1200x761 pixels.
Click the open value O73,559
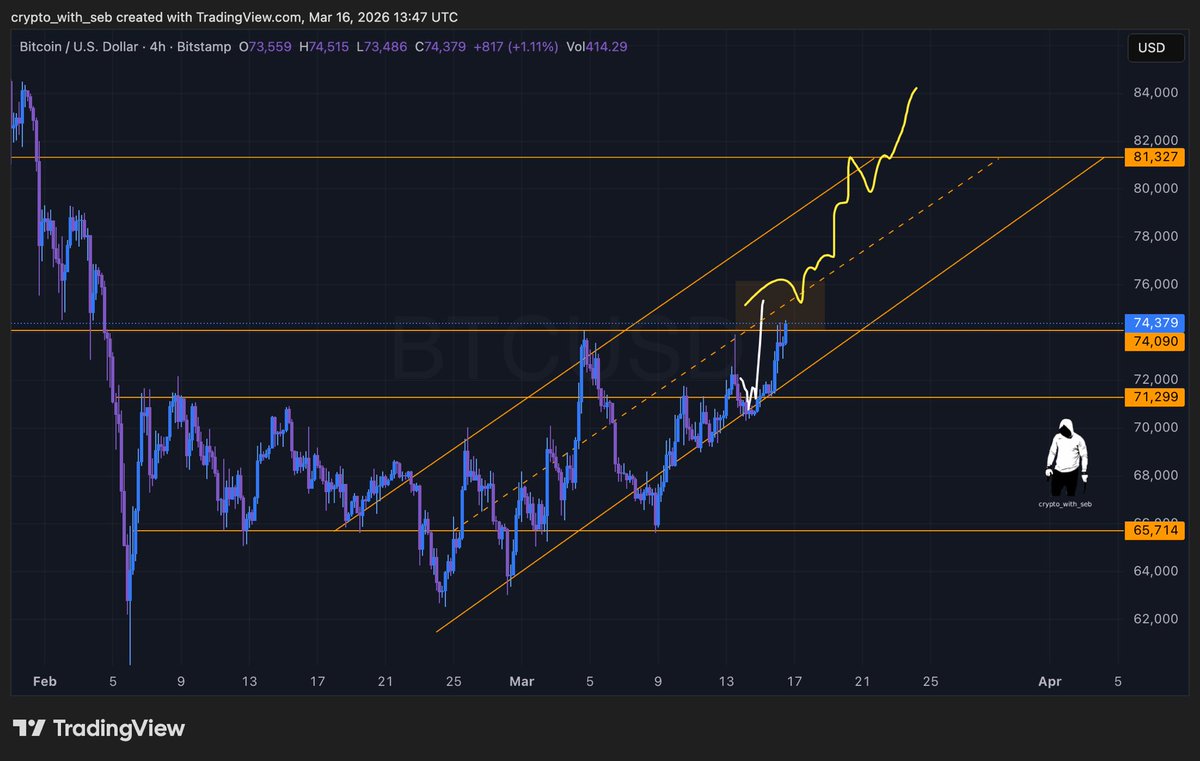265,47
